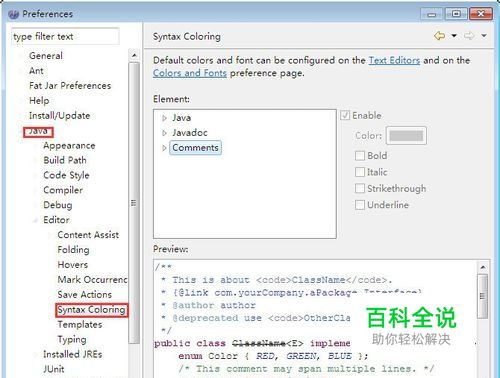500x378 pixels.
Task: Expand the Comments element node
Action: (x=164, y=148)
